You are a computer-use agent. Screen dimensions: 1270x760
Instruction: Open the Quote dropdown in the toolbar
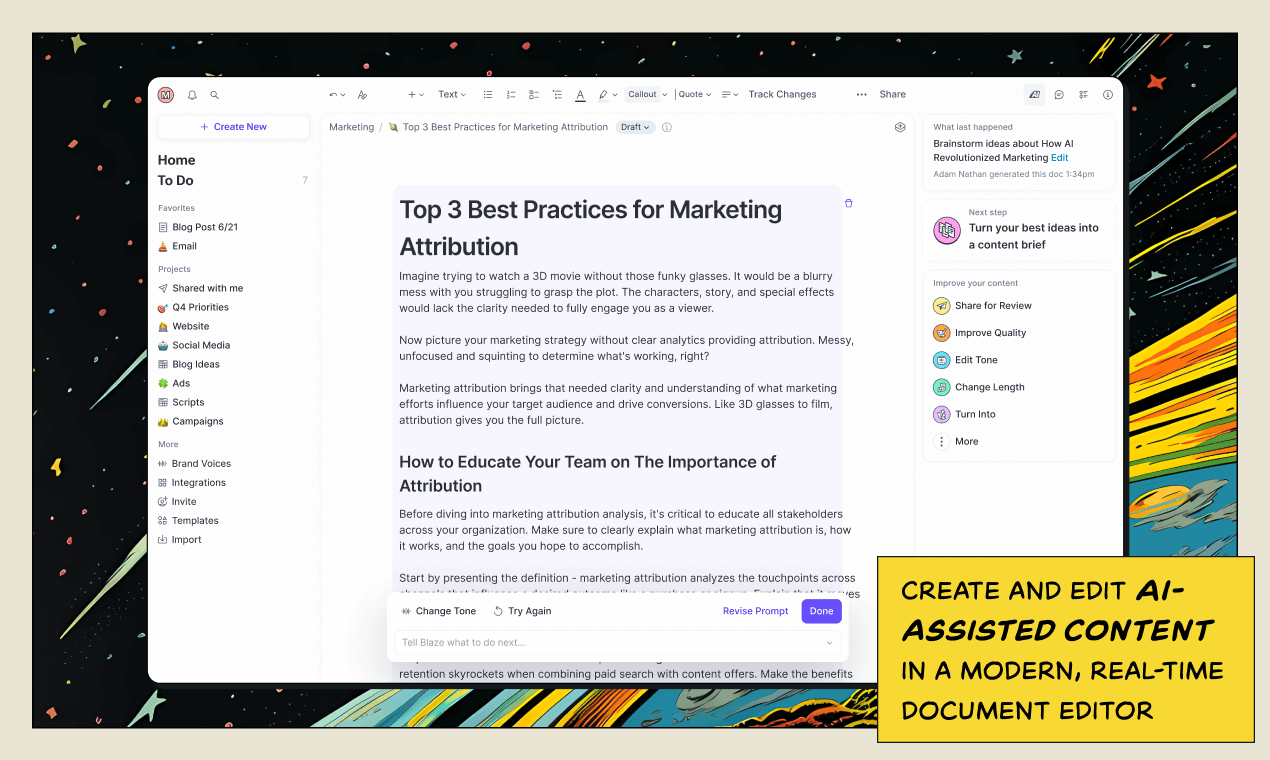click(695, 95)
